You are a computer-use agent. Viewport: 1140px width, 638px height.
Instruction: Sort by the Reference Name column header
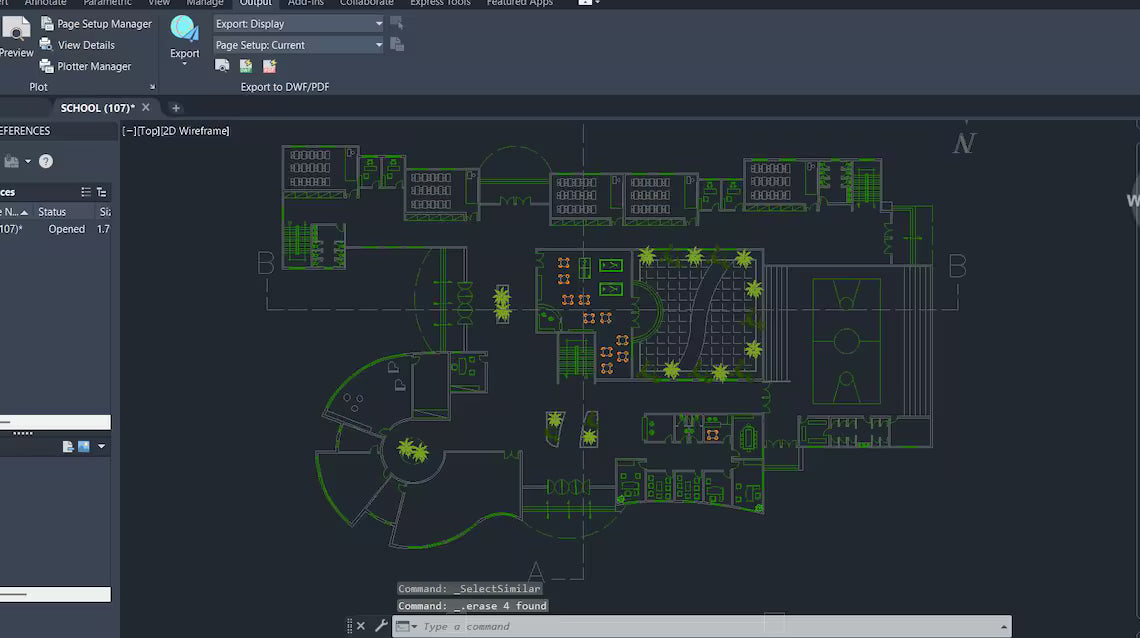click(x=15, y=211)
